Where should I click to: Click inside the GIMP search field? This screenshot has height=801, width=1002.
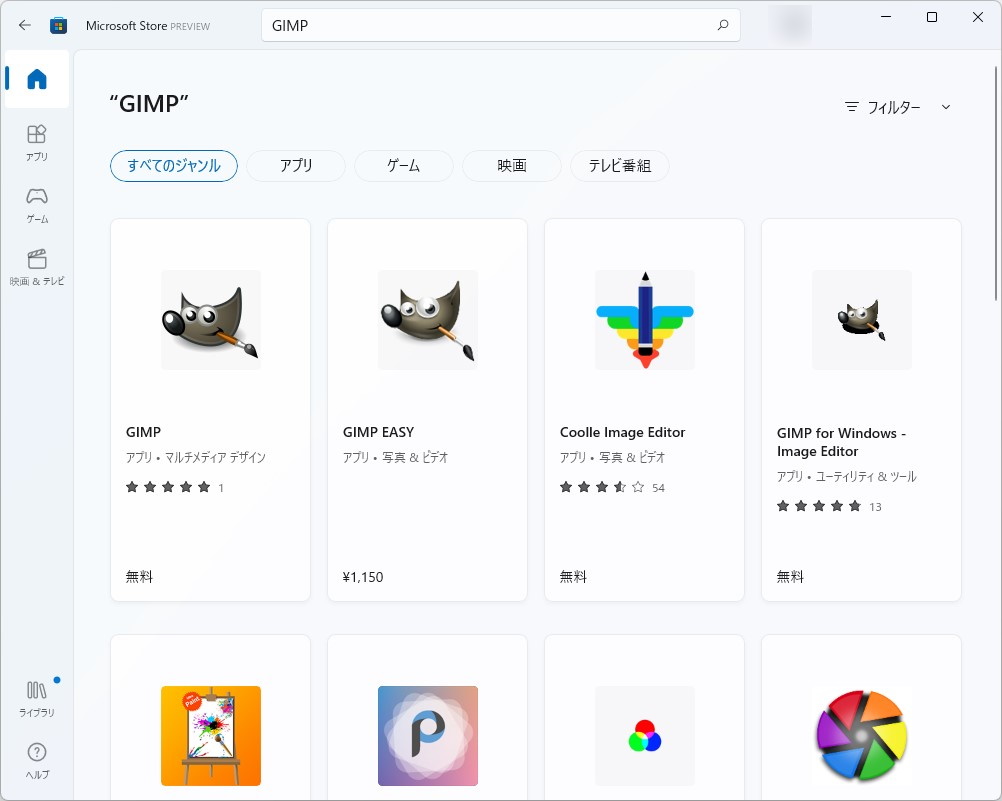pyautogui.click(x=450, y=24)
